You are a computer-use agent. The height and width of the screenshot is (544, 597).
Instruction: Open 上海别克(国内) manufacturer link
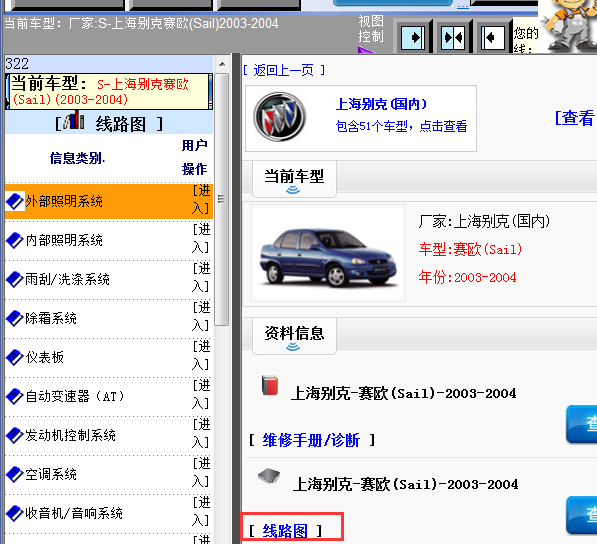(381, 104)
